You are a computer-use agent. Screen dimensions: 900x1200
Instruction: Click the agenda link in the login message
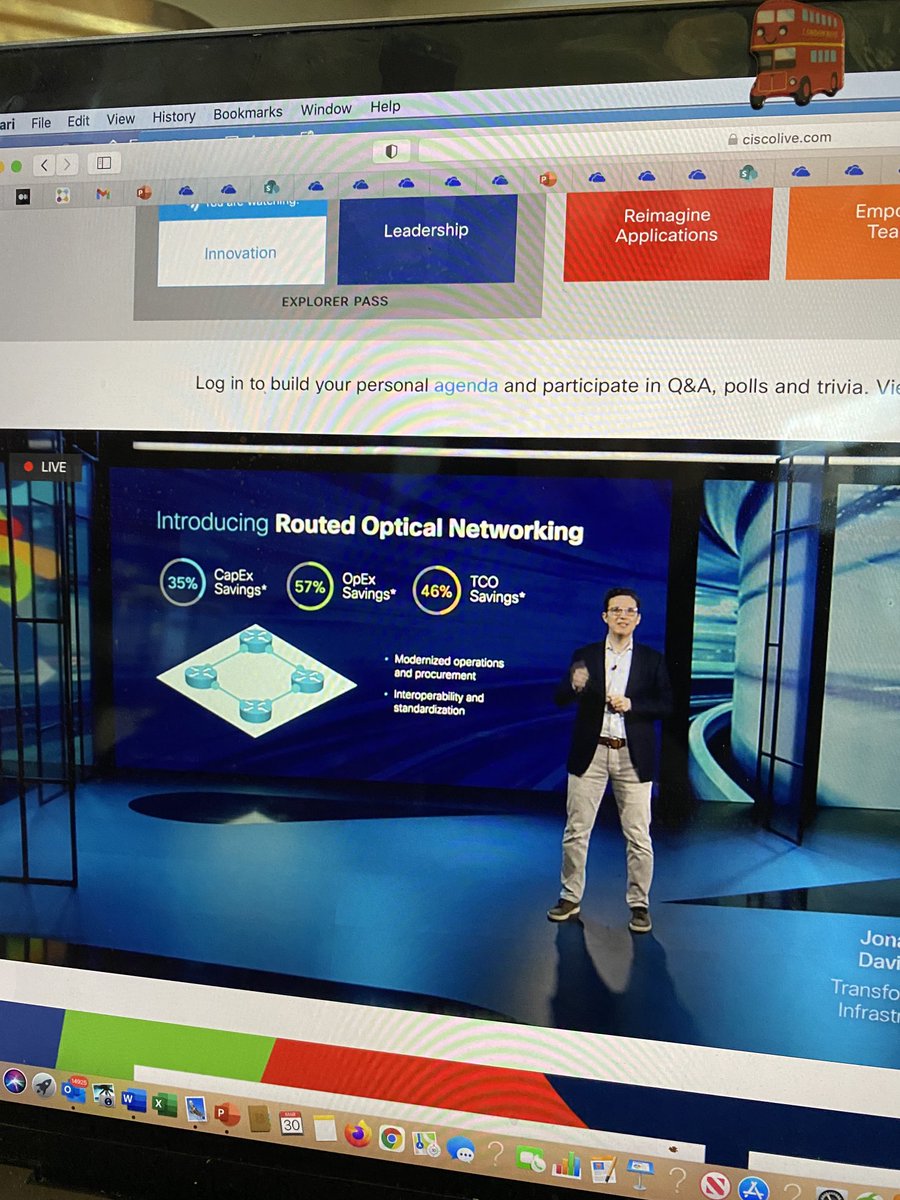[468, 385]
